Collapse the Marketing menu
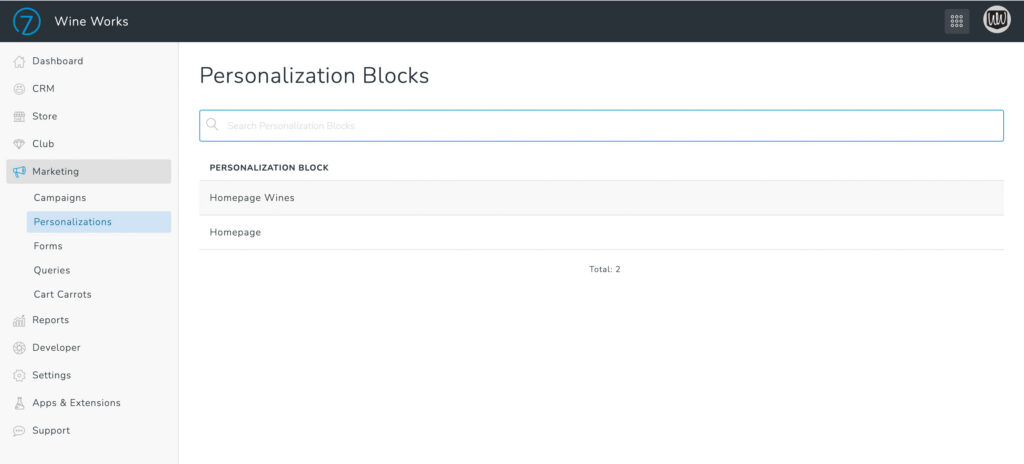The image size is (1024, 464). click(x=89, y=171)
